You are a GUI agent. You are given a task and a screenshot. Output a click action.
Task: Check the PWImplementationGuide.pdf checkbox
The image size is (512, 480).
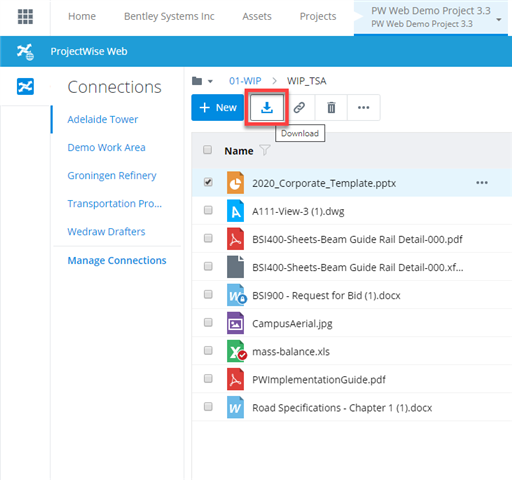pos(208,378)
